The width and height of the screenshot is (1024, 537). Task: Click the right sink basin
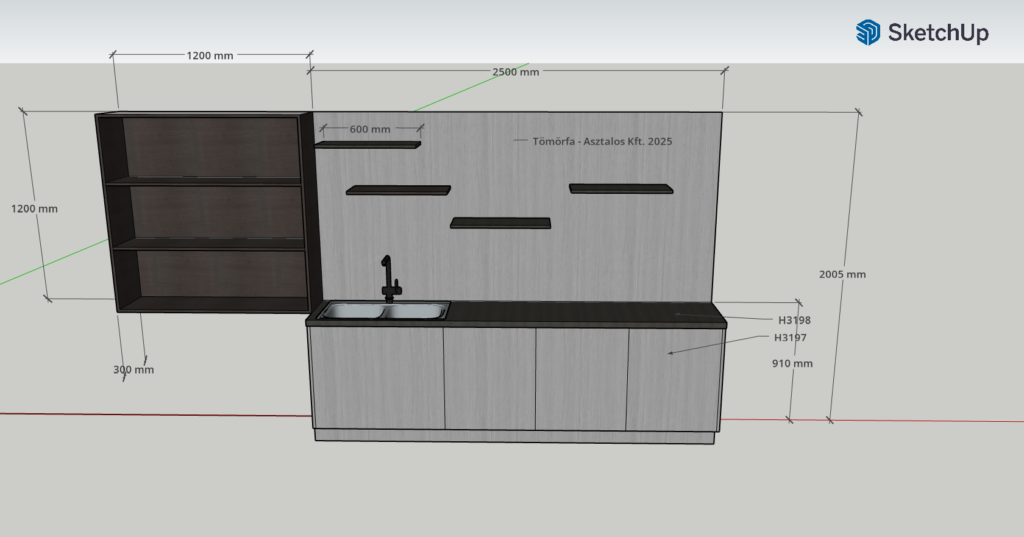413,312
